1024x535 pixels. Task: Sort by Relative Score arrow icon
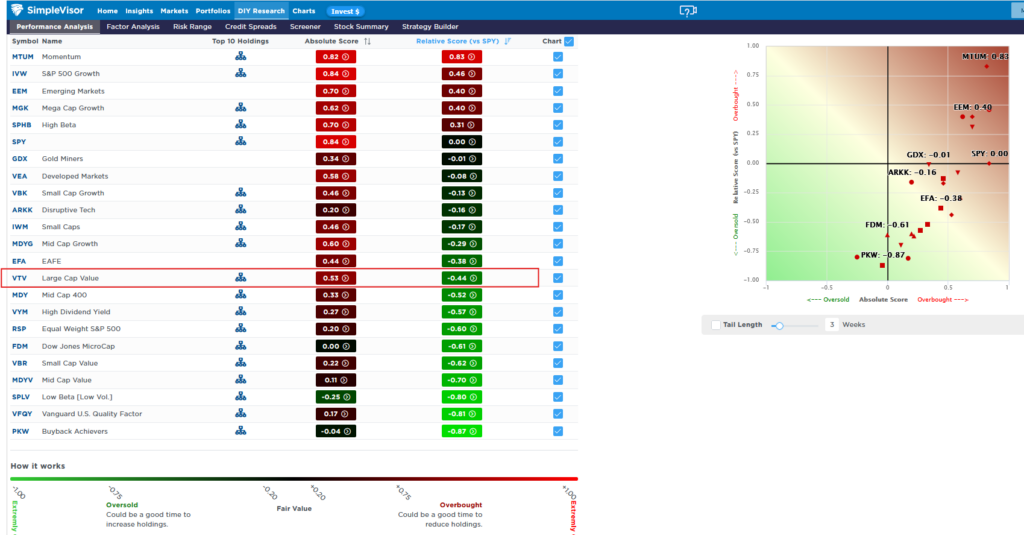507,41
